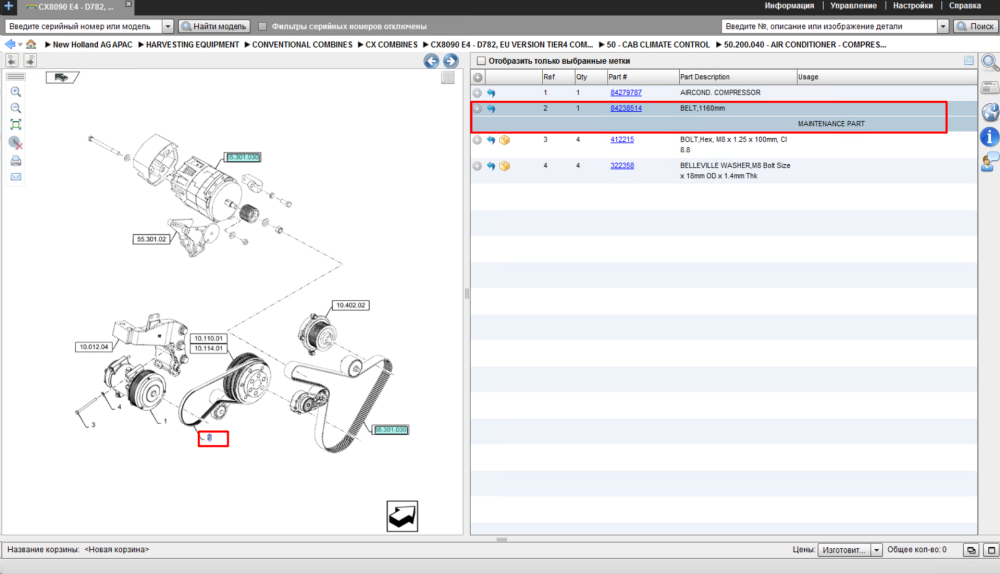The width and height of the screenshot is (1000, 574).
Task: Go to CONVENTIONAL COMBINES breadcrumb
Action: pyautogui.click(x=302, y=45)
